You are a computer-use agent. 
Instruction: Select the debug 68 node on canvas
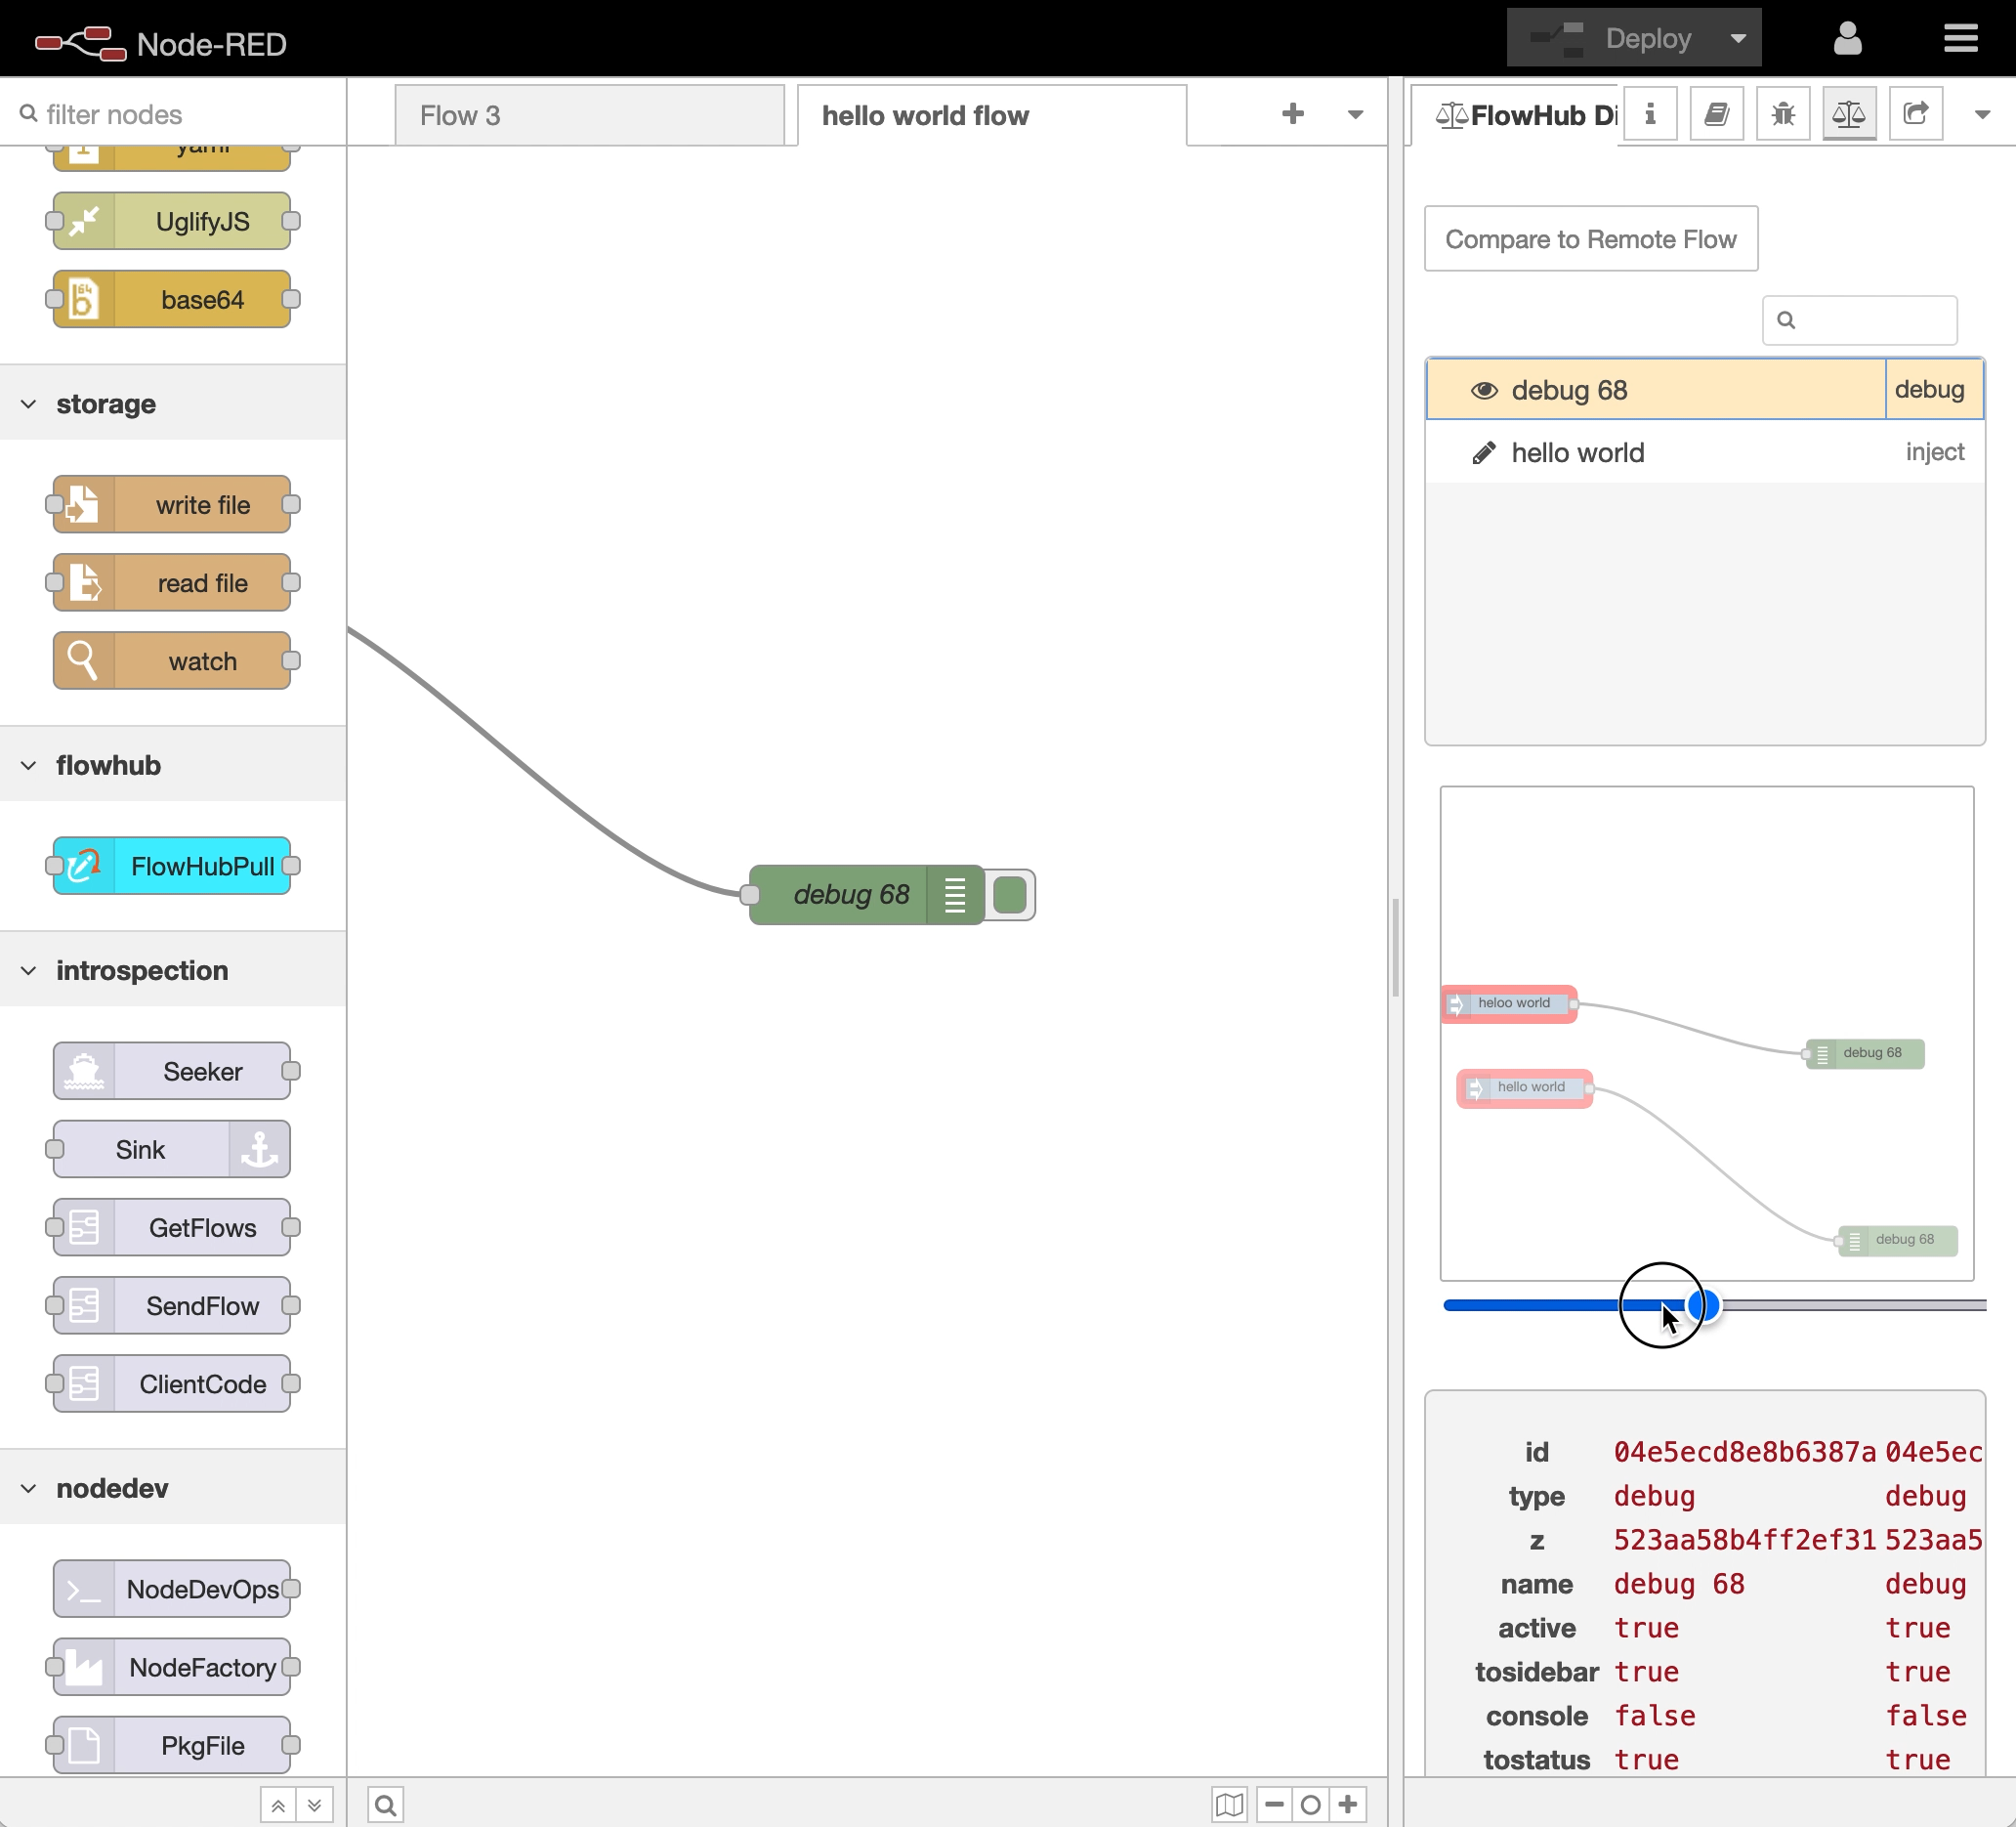pyautogui.click(x=866, y=894)
